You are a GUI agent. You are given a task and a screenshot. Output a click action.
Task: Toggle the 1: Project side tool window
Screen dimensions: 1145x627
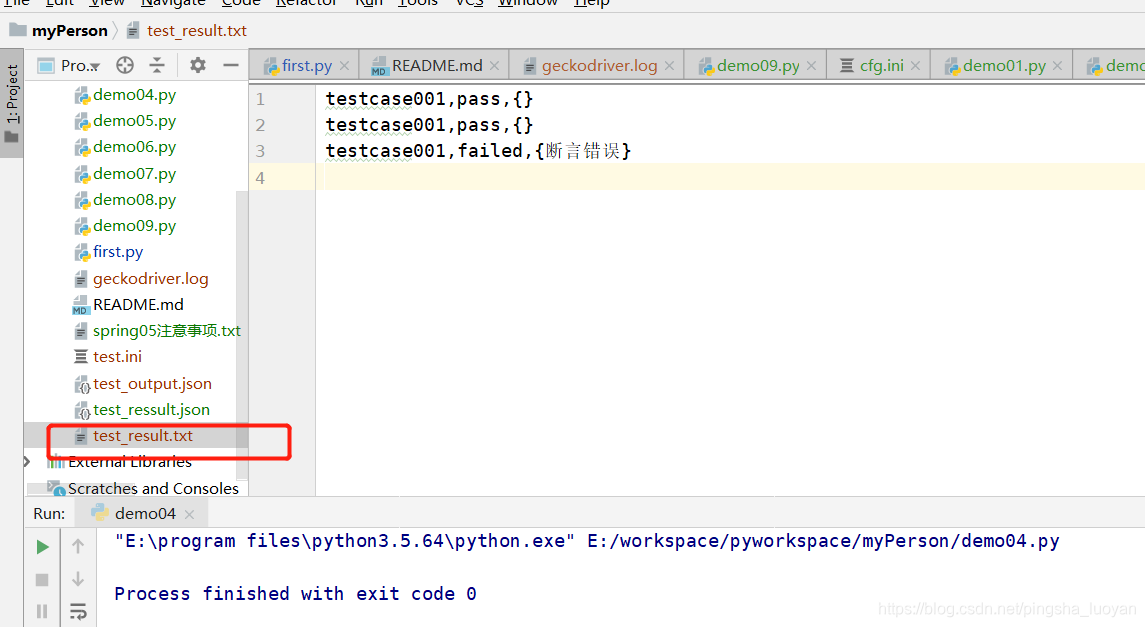(12, 103)
